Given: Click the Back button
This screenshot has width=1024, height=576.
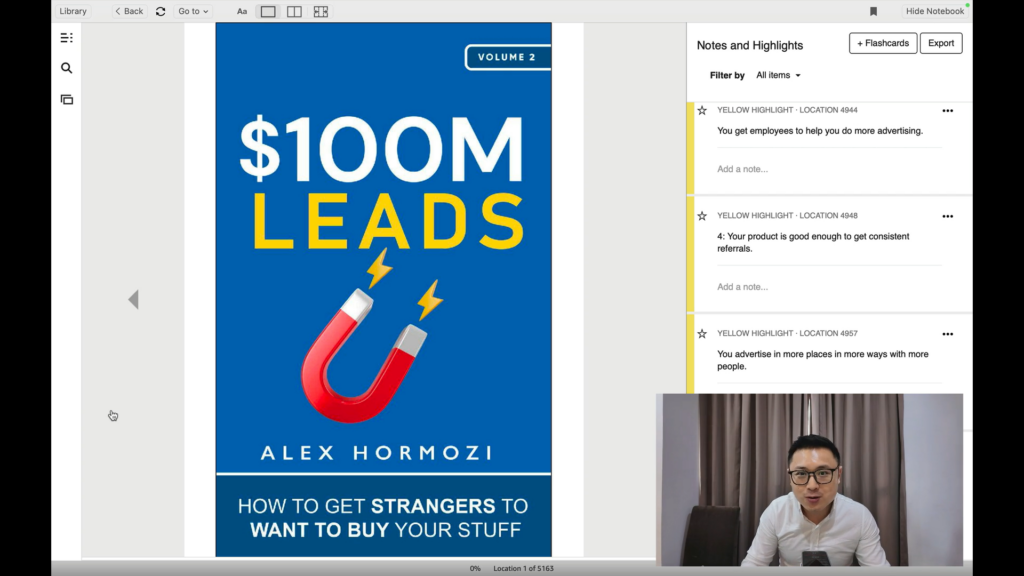Looking at the screenshot, I should 129,11.
